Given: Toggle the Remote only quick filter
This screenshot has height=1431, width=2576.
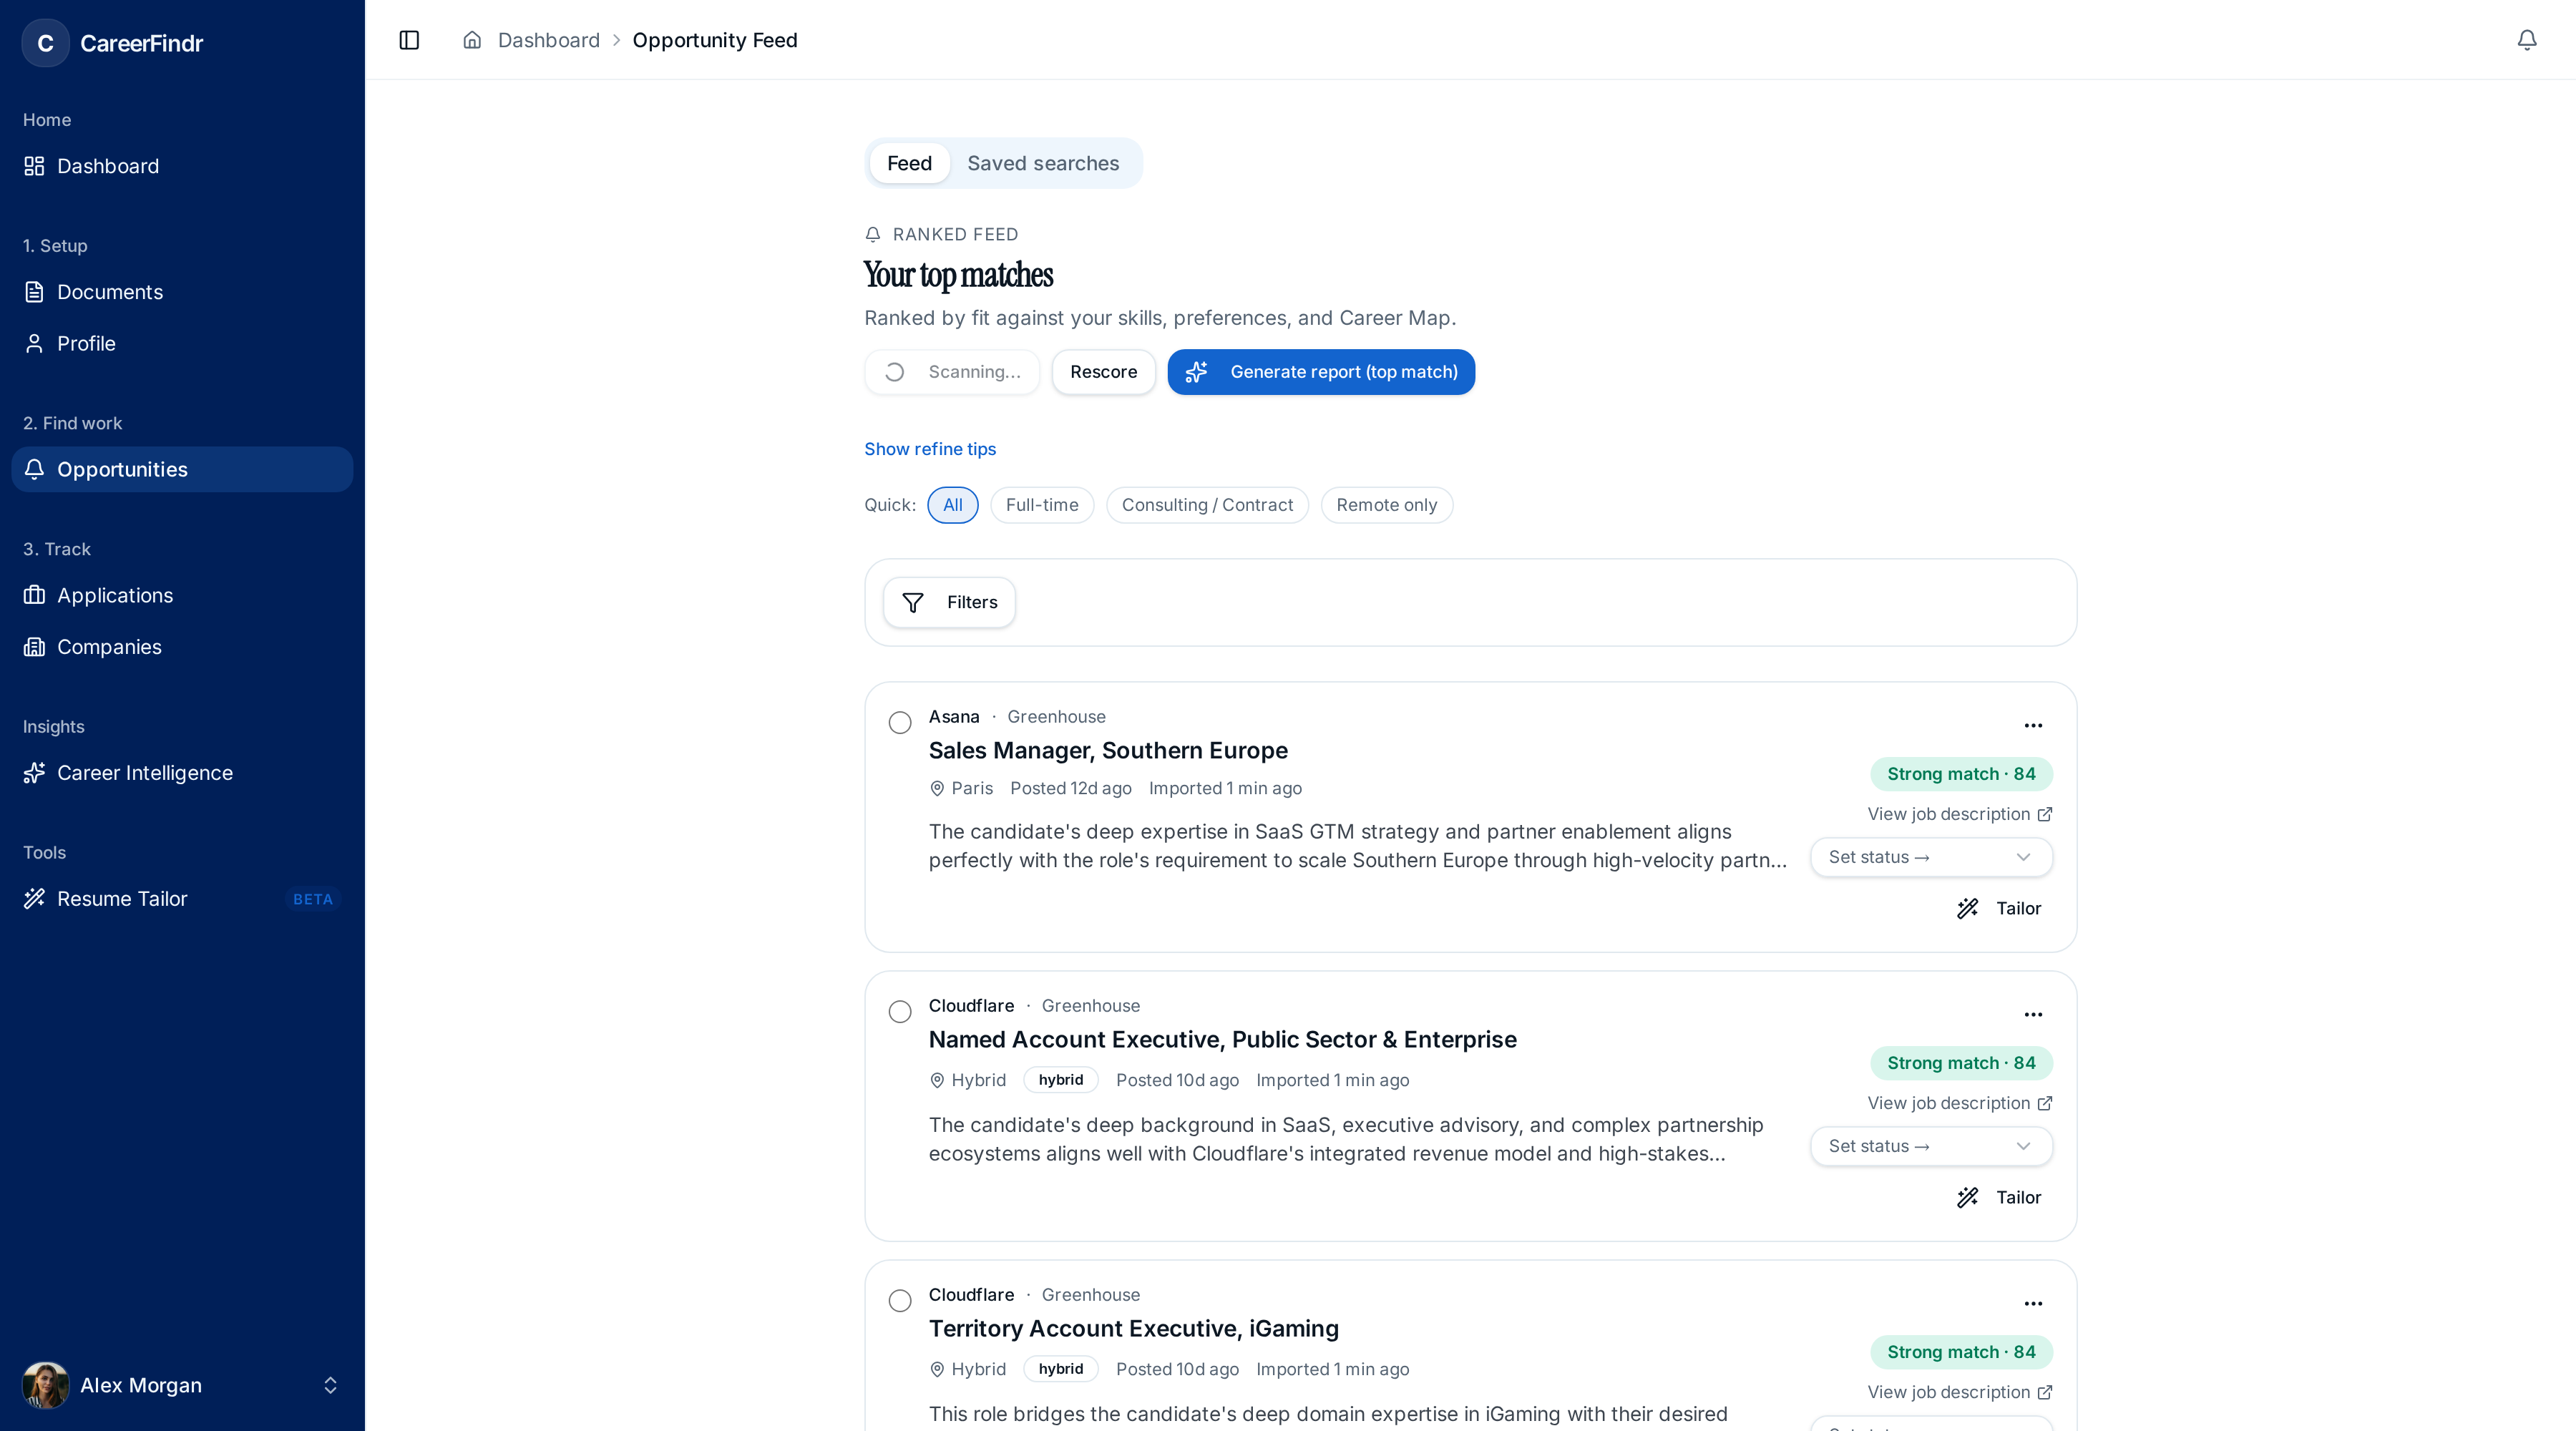Looking at the screenshot, I should (1386, 505).
